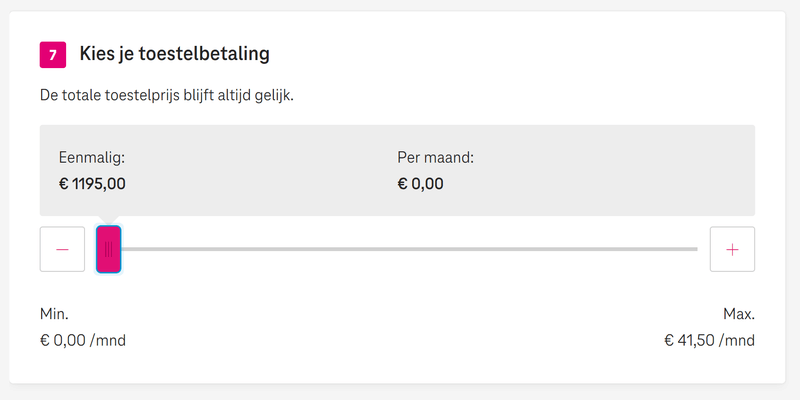Click the € 1195,00 one-time amount
Screen dimensions: 800x400
[93, 183]
